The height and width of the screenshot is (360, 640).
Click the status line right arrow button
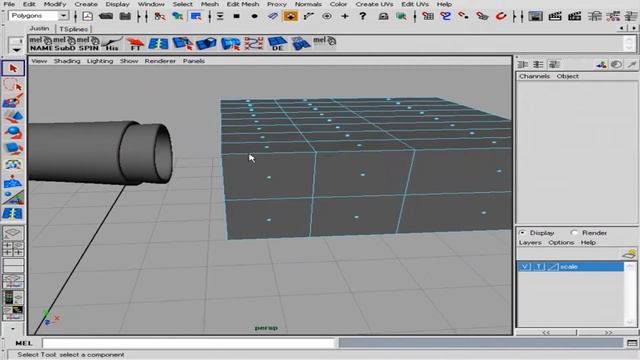coord(633,28)
